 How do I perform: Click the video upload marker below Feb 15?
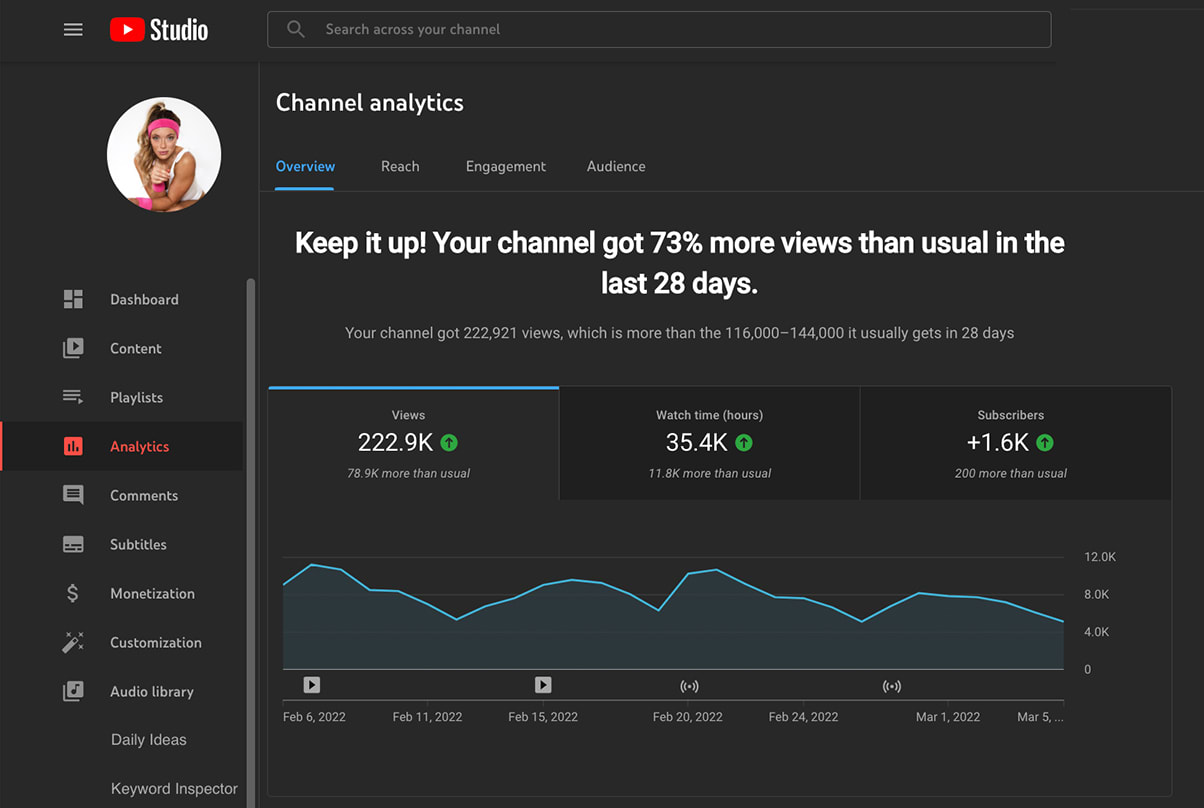pos(543,685)
